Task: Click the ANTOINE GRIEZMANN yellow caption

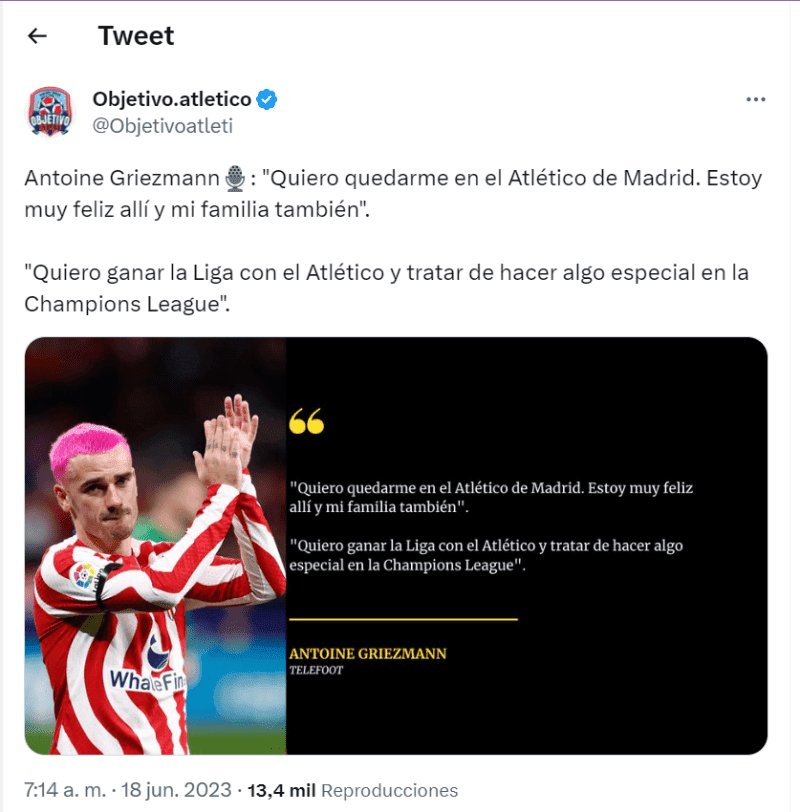Action: tap(368, 654)
